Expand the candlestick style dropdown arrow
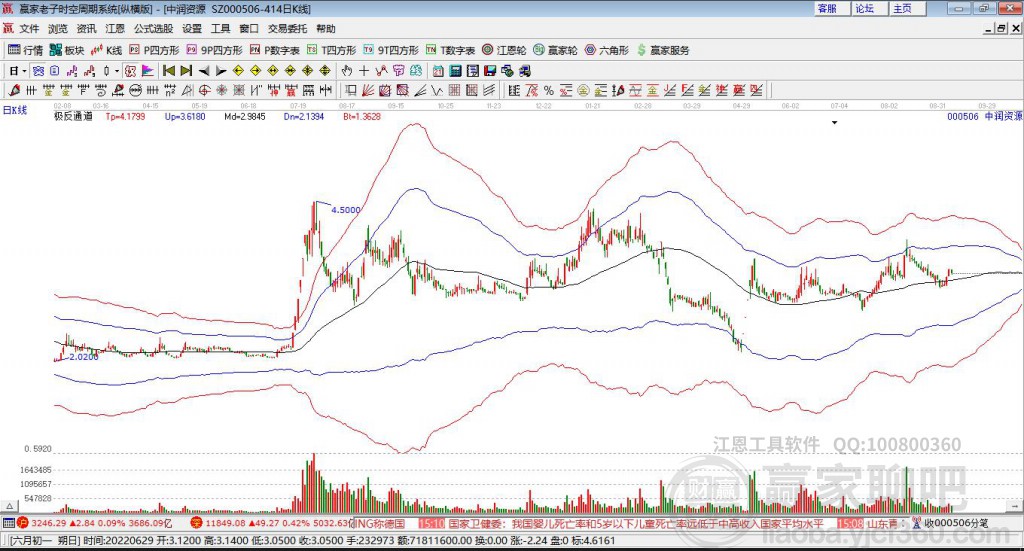1024x551 pixels. point(117,71)
